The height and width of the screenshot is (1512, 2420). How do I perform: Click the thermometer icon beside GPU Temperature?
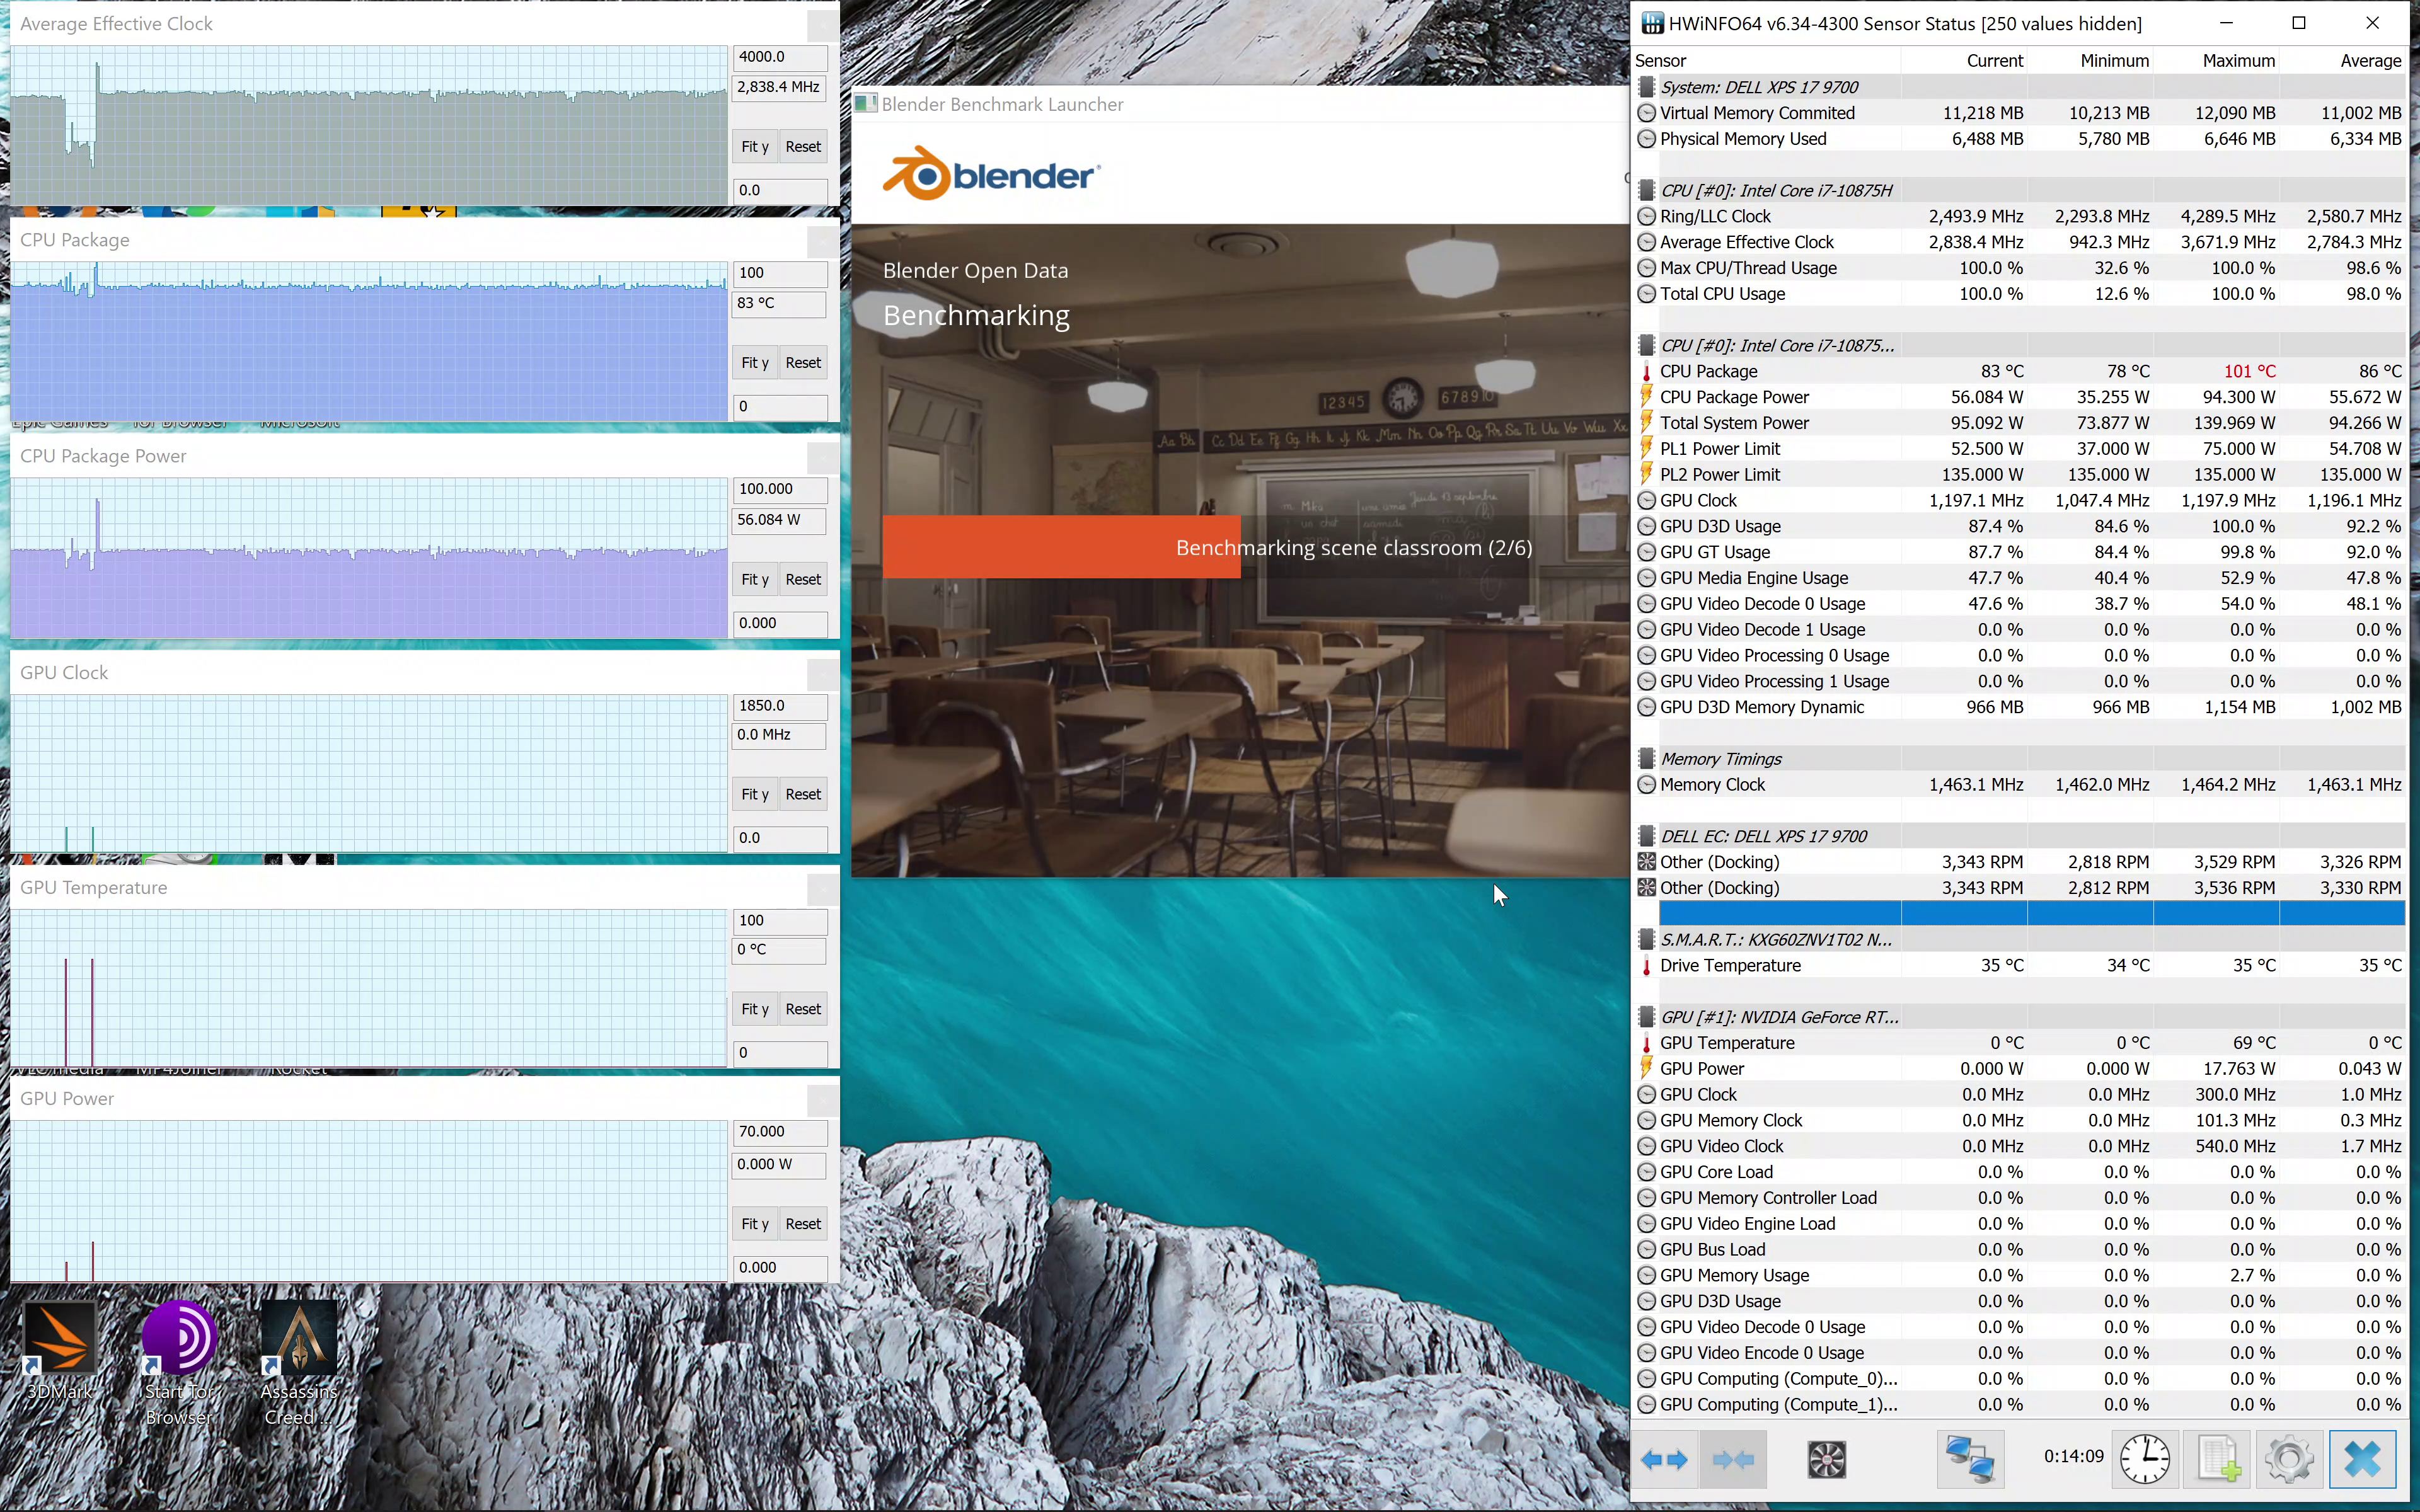click(x=1646, y=1043)
